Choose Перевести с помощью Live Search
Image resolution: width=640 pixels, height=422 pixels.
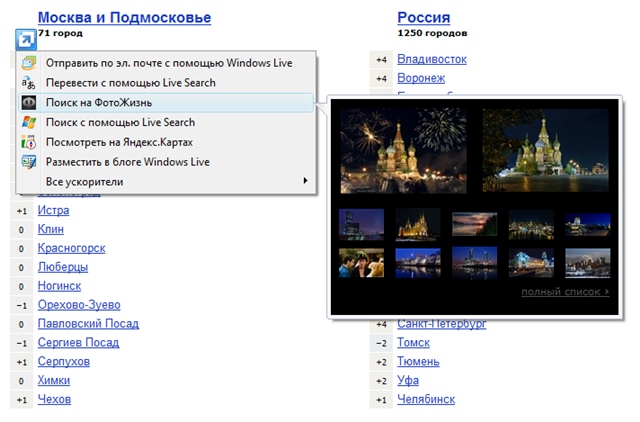click(x=130, y=83)
